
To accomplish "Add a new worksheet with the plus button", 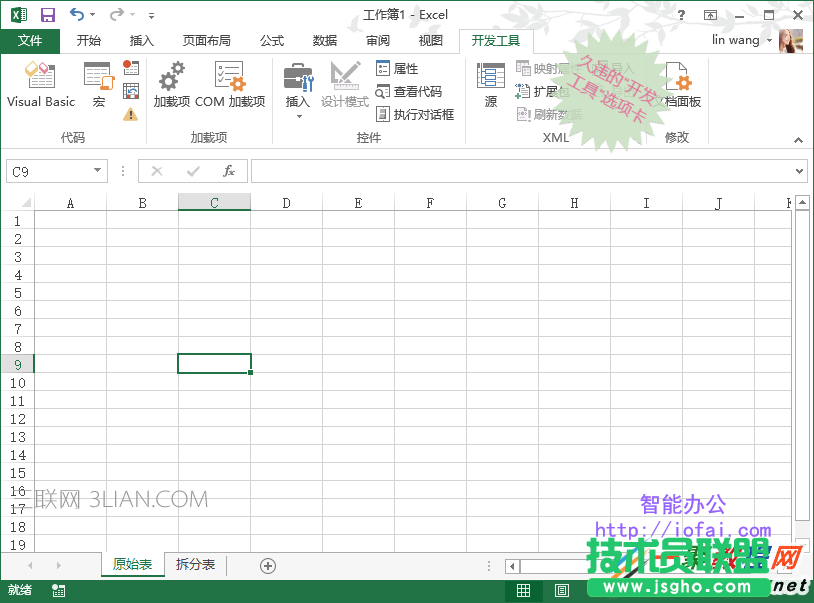I will pos(267,564).
